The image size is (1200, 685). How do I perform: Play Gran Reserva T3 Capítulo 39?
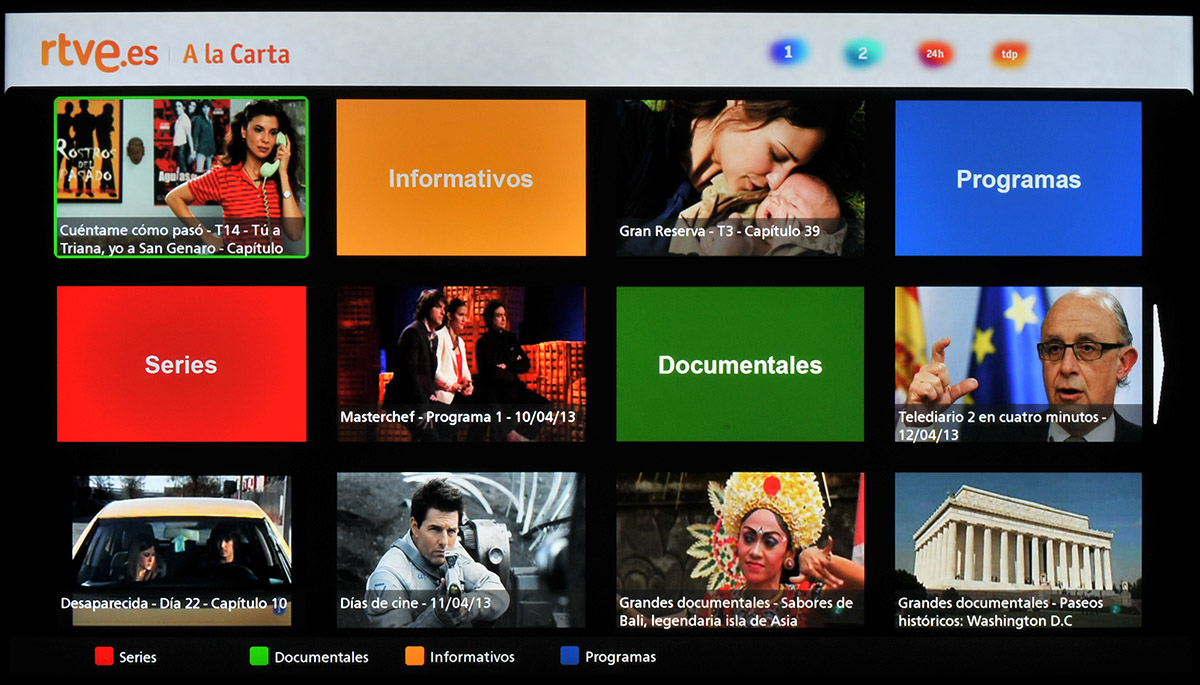[740, 177]
